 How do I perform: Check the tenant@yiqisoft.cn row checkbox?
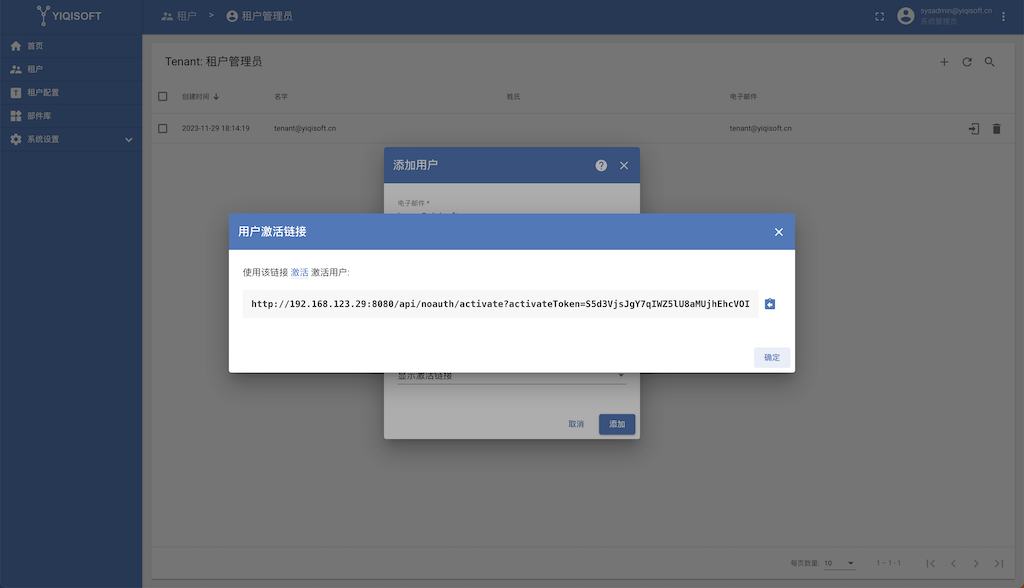(163, 129)
